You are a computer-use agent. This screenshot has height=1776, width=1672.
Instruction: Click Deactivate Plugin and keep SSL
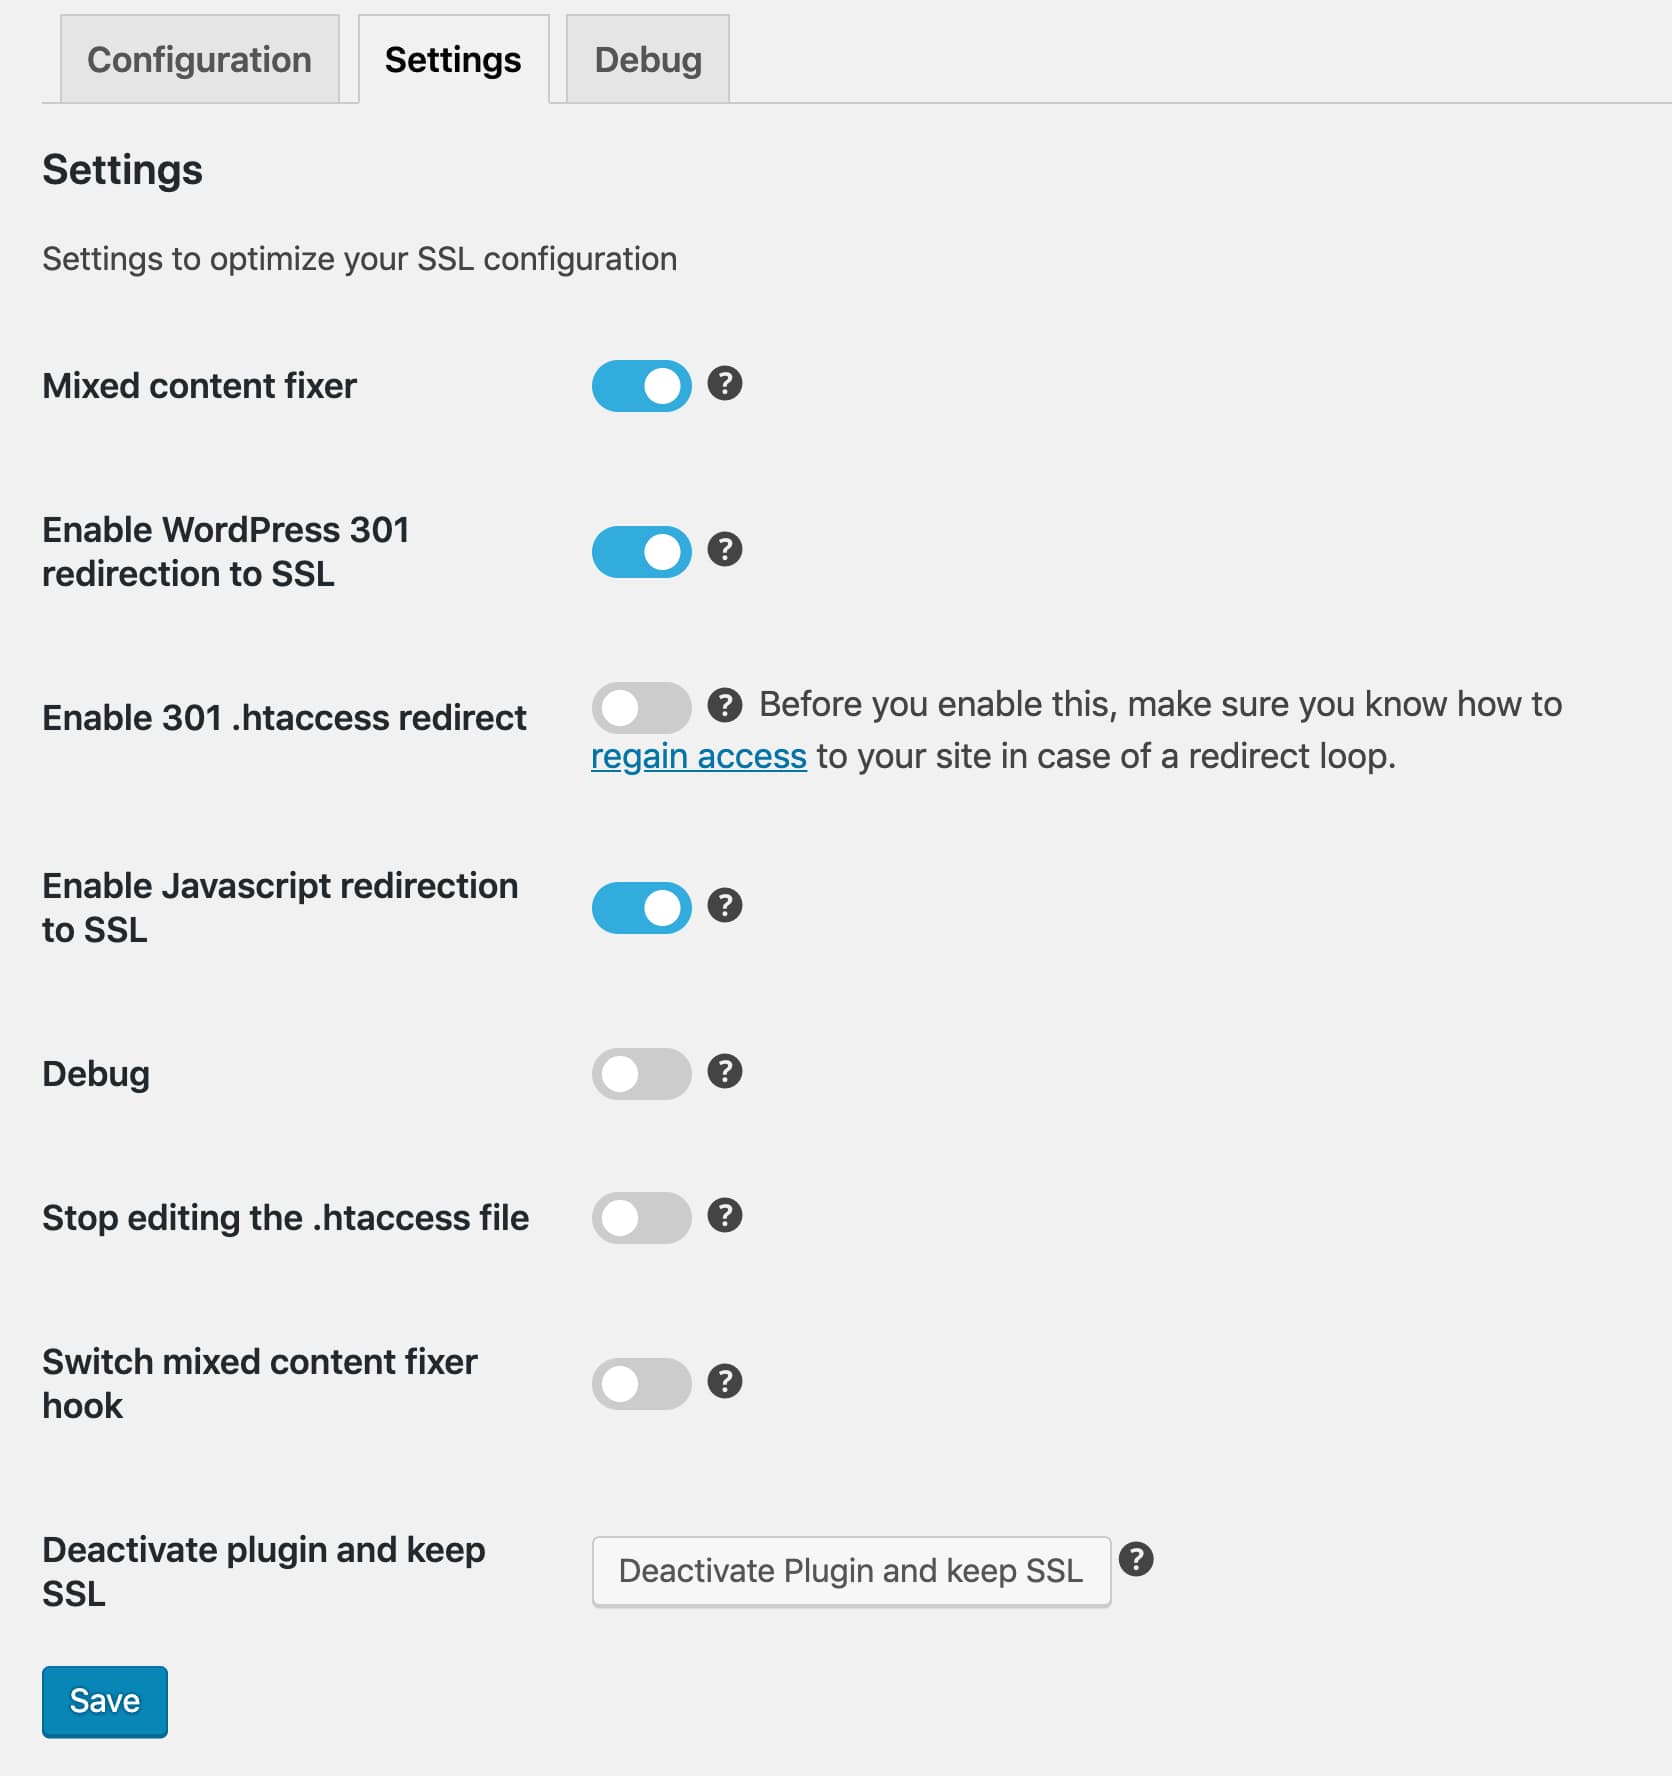click(850, 1571)
